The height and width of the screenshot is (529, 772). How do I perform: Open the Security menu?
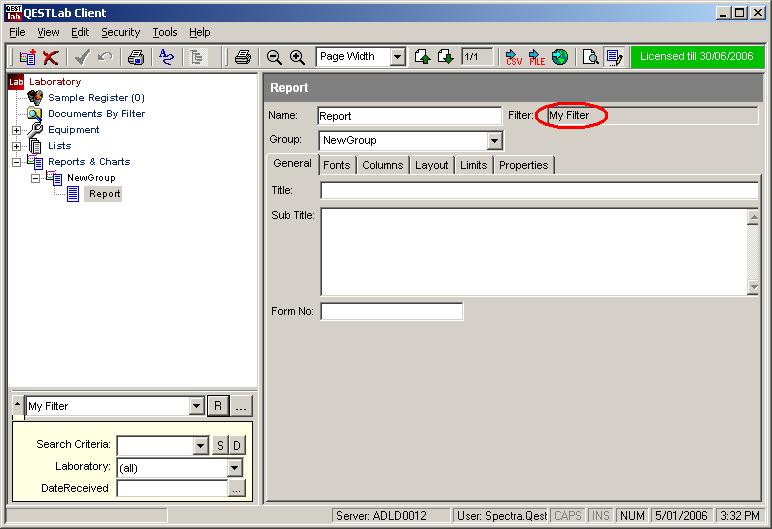click(x=120, y=32)
